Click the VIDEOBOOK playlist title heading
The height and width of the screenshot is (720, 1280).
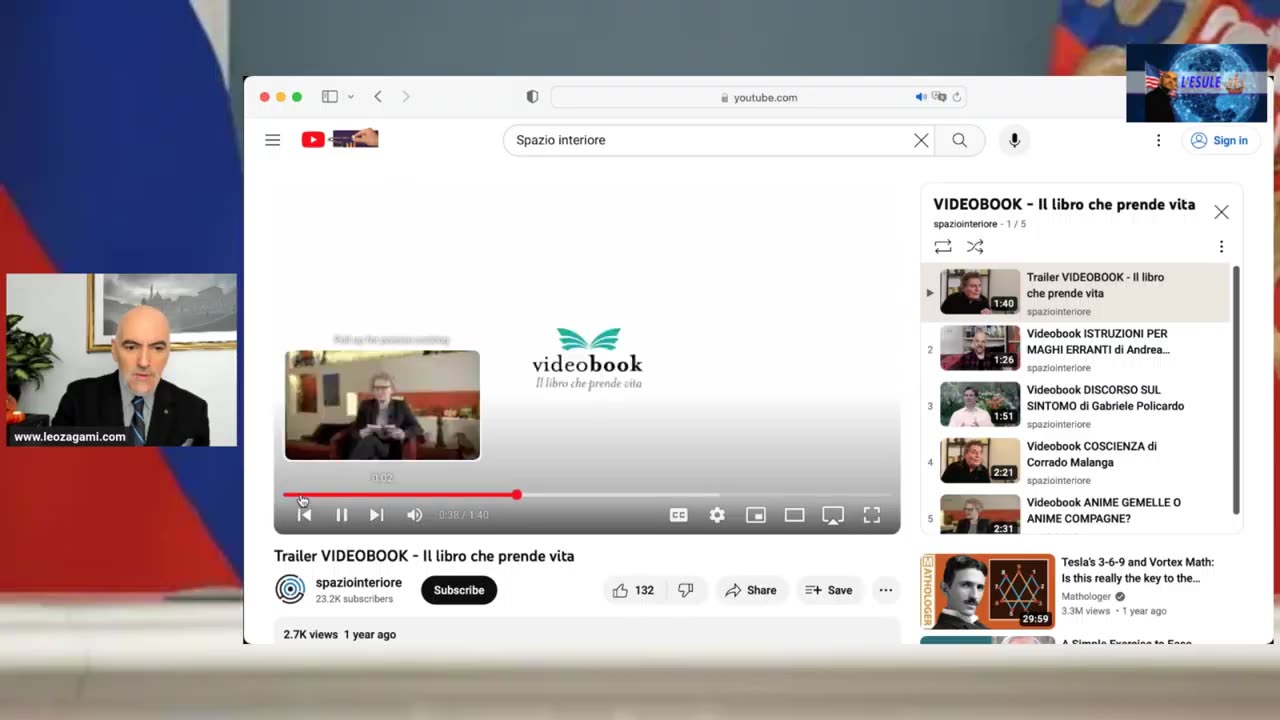(x=1064, y=204)
